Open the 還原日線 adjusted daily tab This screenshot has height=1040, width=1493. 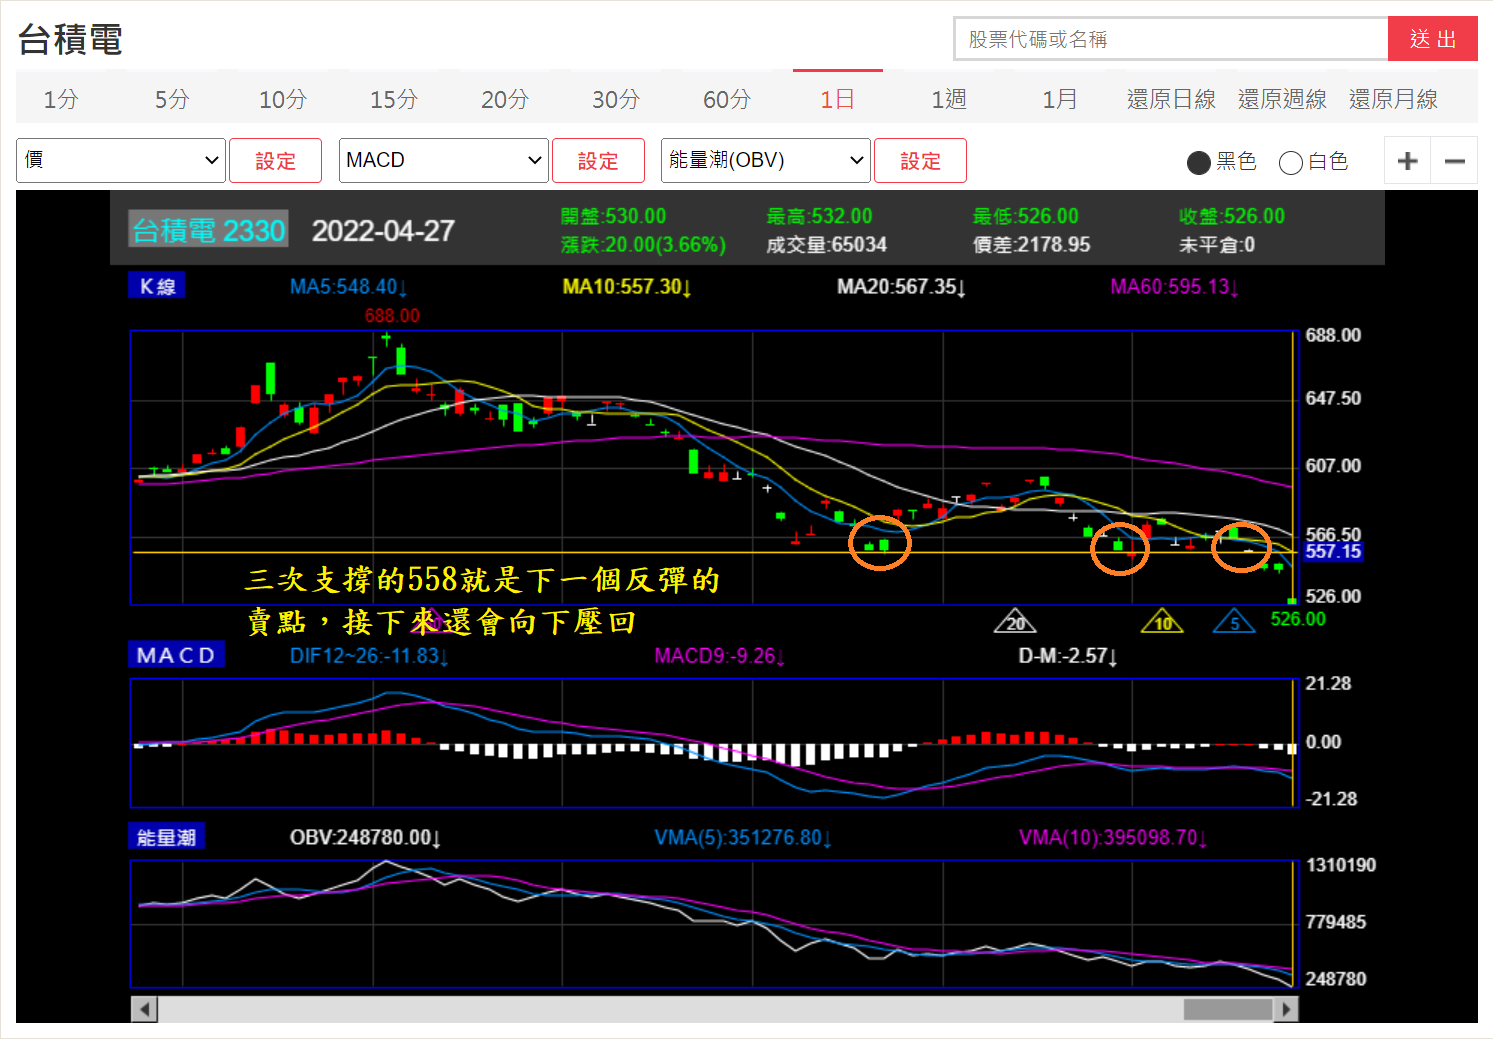1171,99
